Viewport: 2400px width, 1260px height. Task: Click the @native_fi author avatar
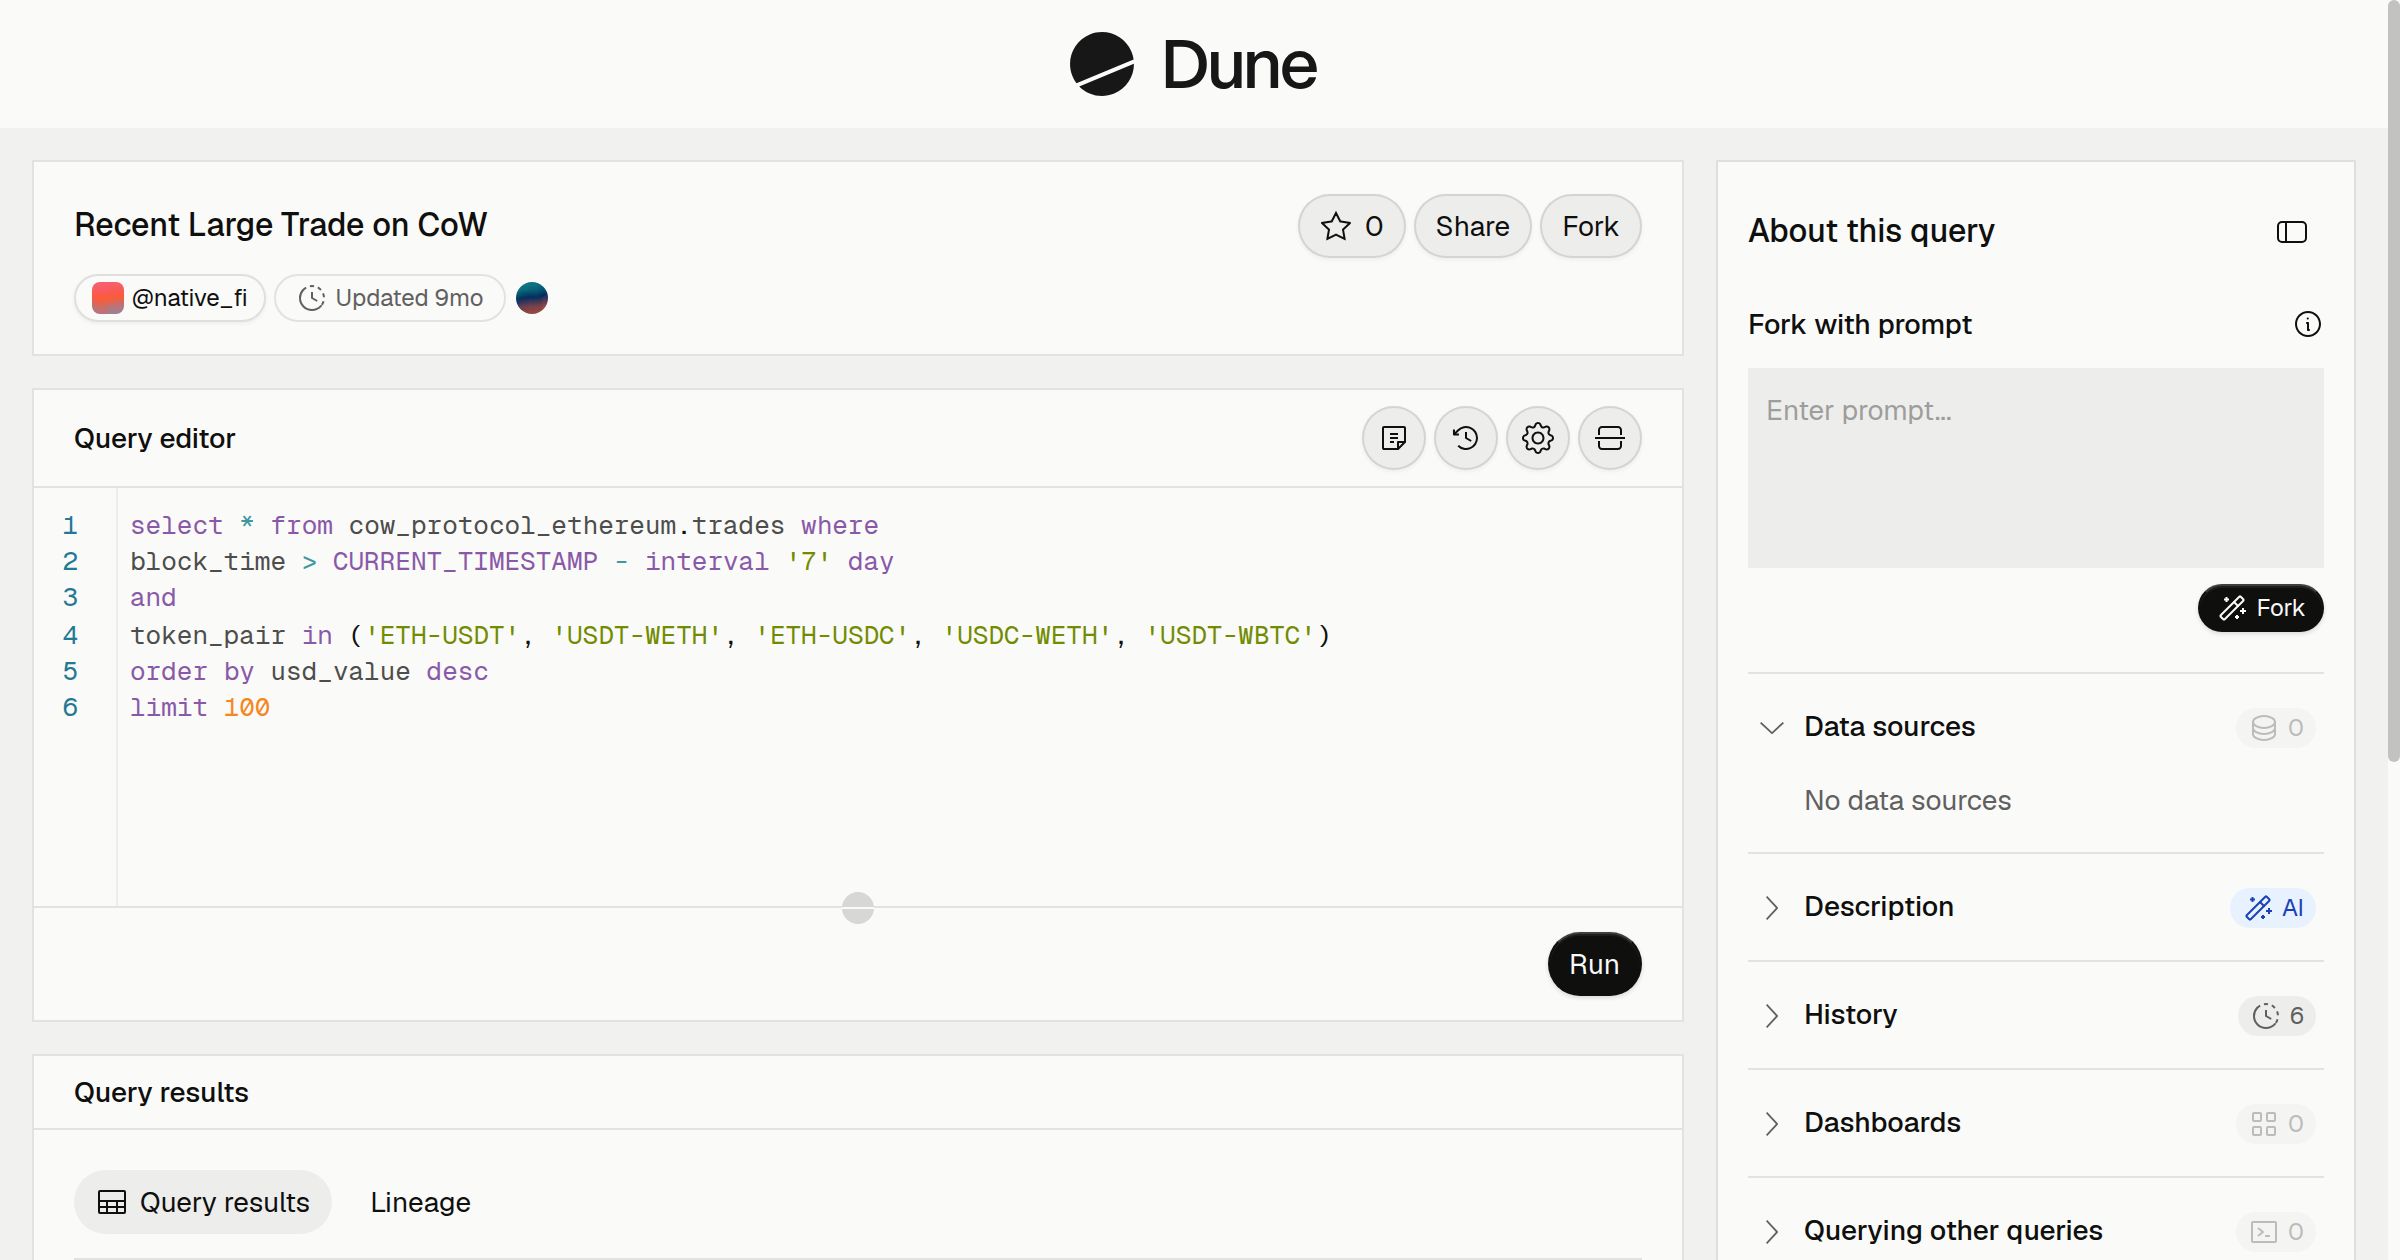coord(107,298)
